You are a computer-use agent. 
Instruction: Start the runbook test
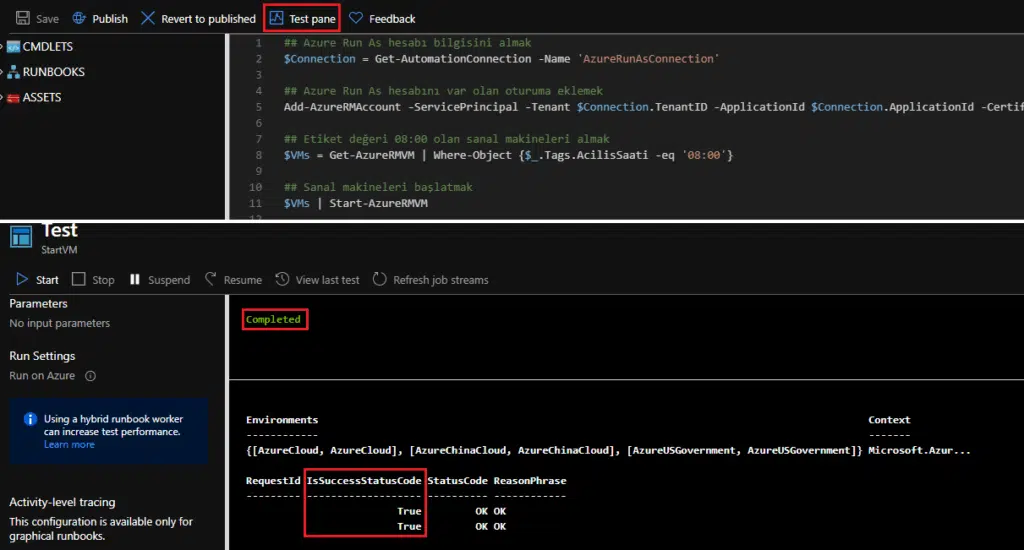point(37,280)
